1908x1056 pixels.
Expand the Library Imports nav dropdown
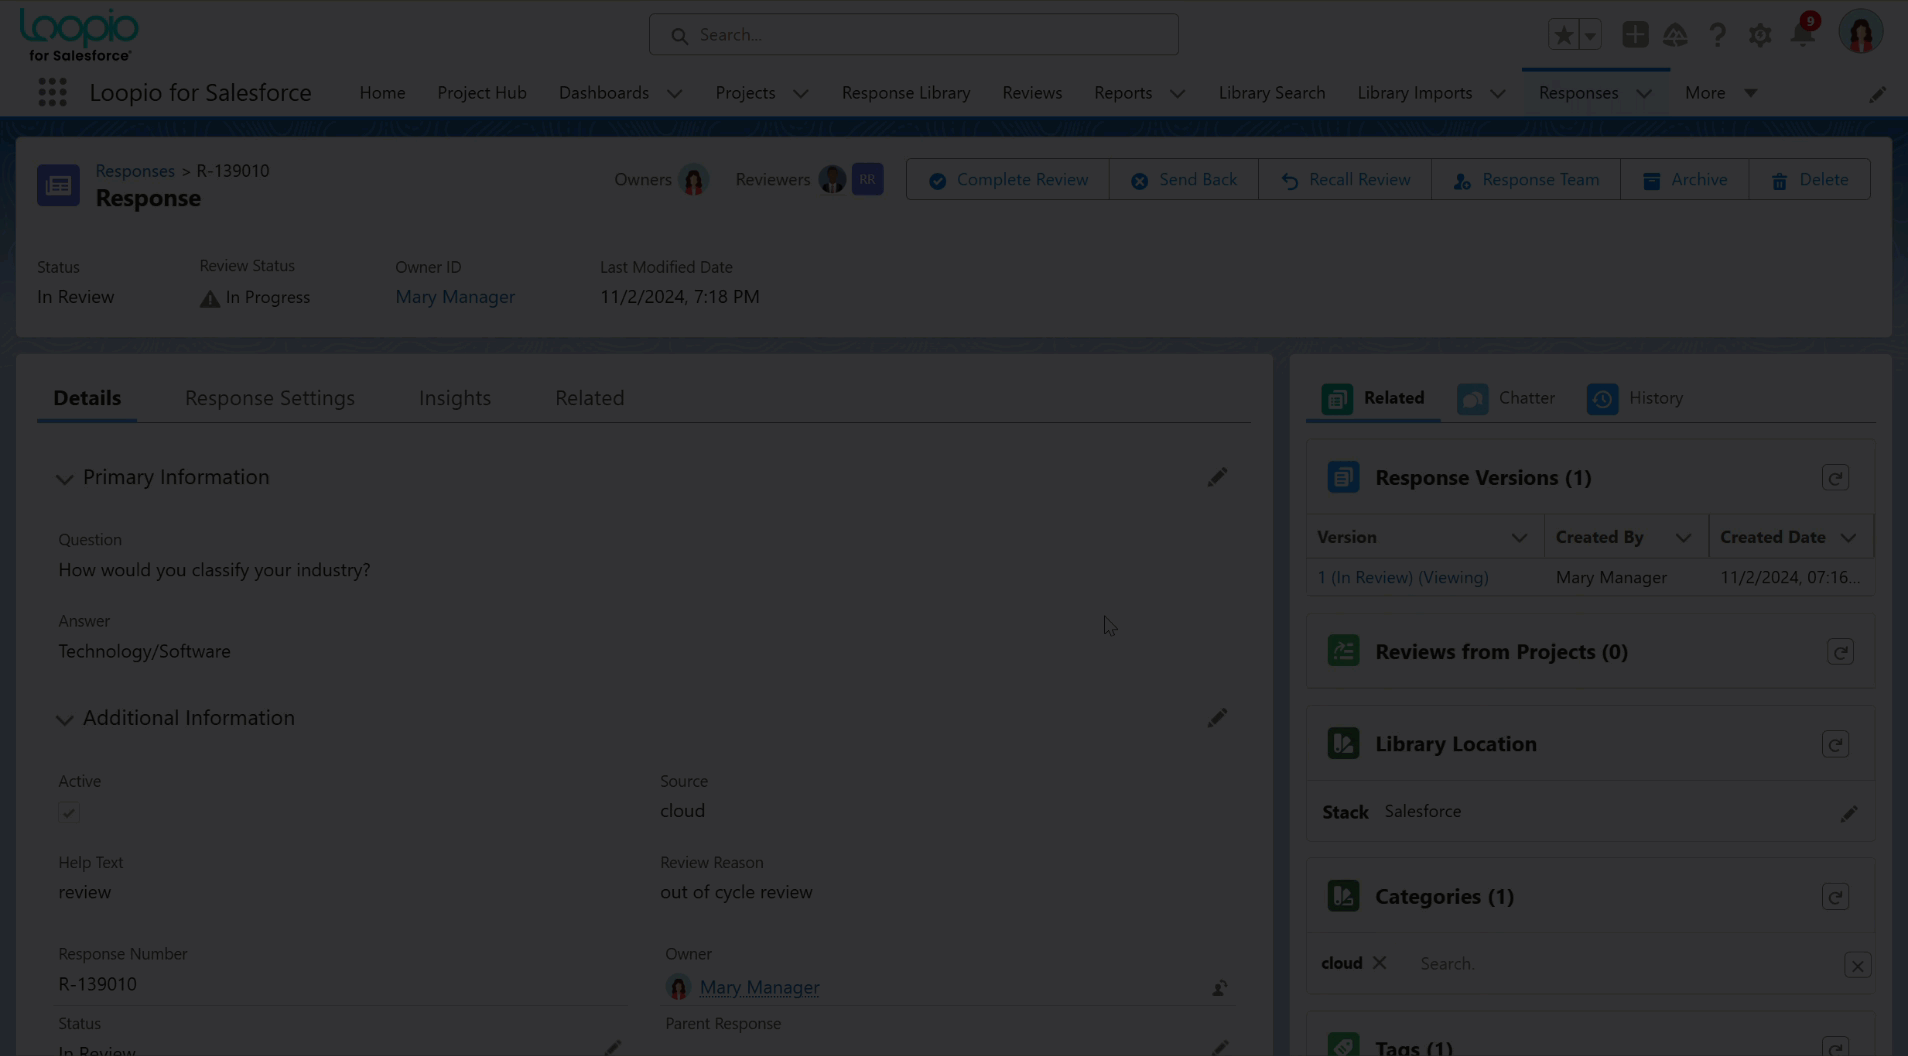pos(1498,93)
